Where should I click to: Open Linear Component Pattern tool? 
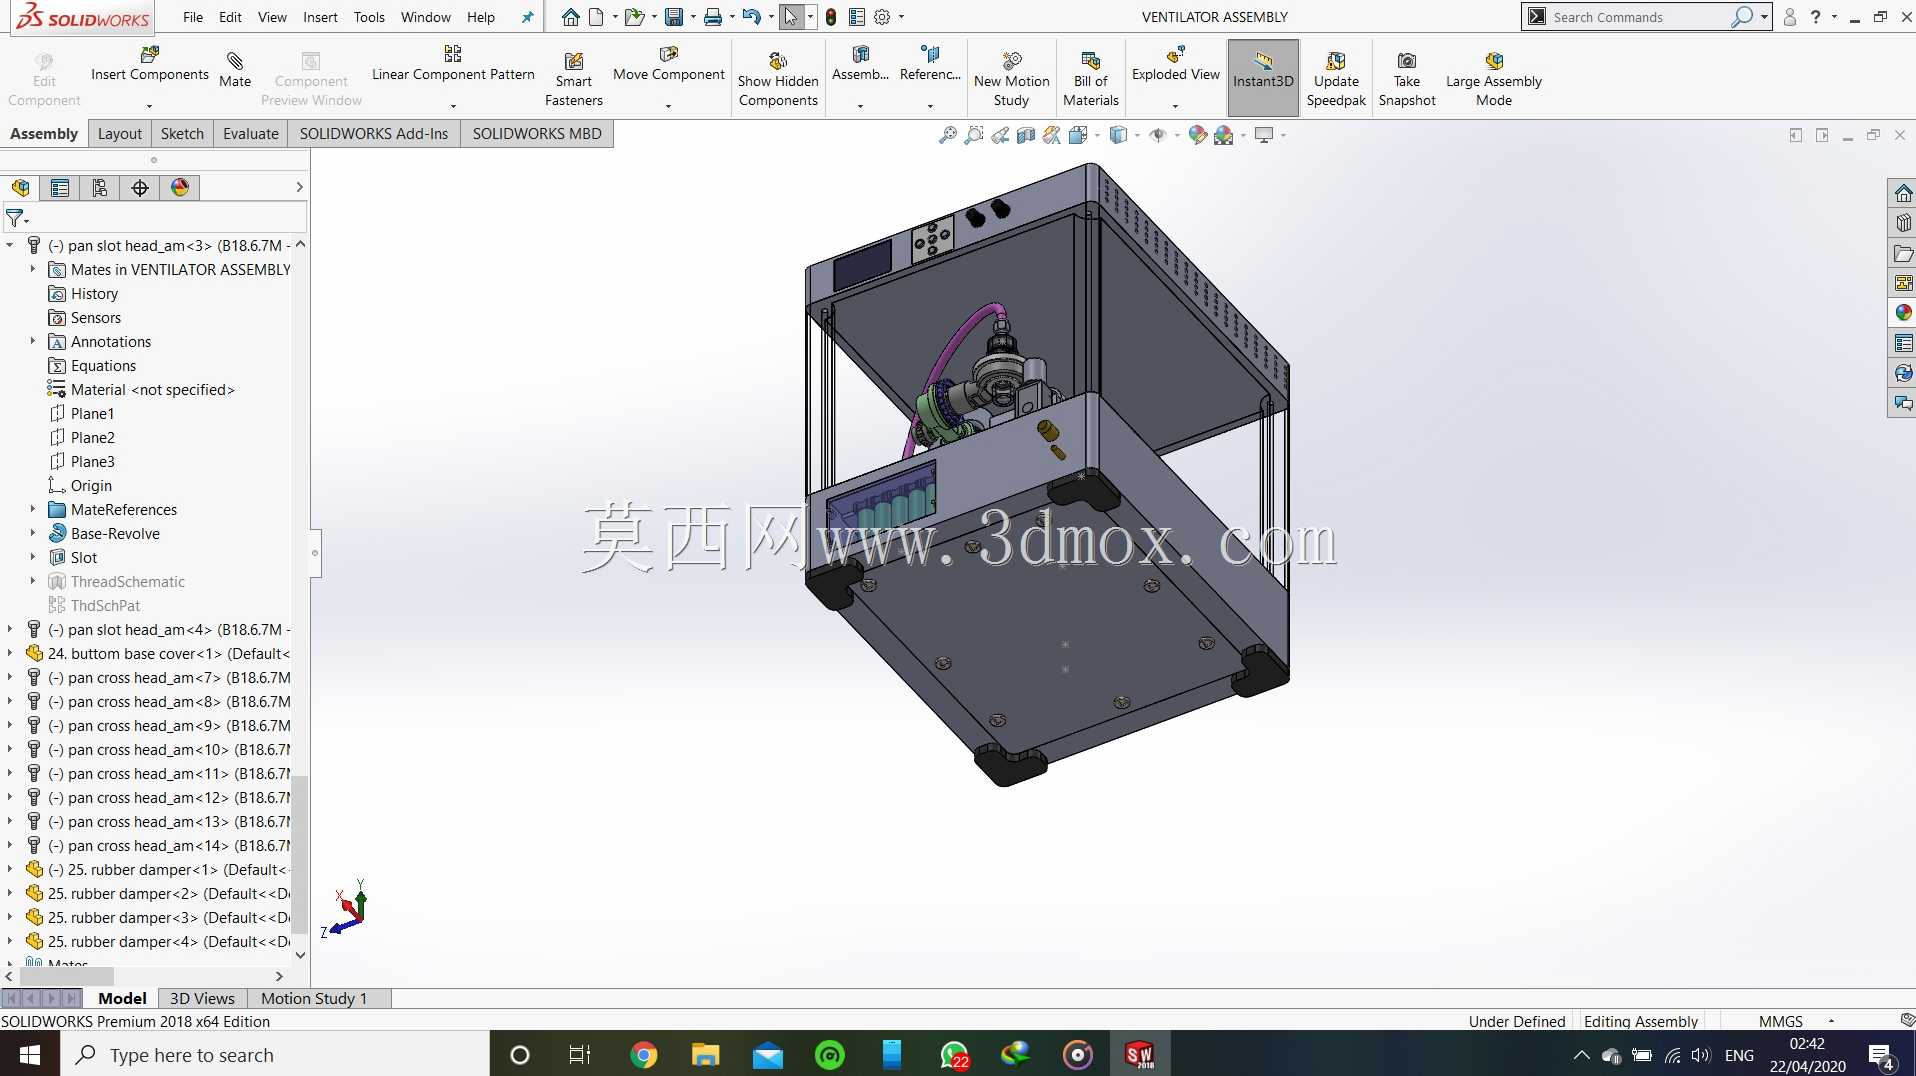tap(453, 64)
